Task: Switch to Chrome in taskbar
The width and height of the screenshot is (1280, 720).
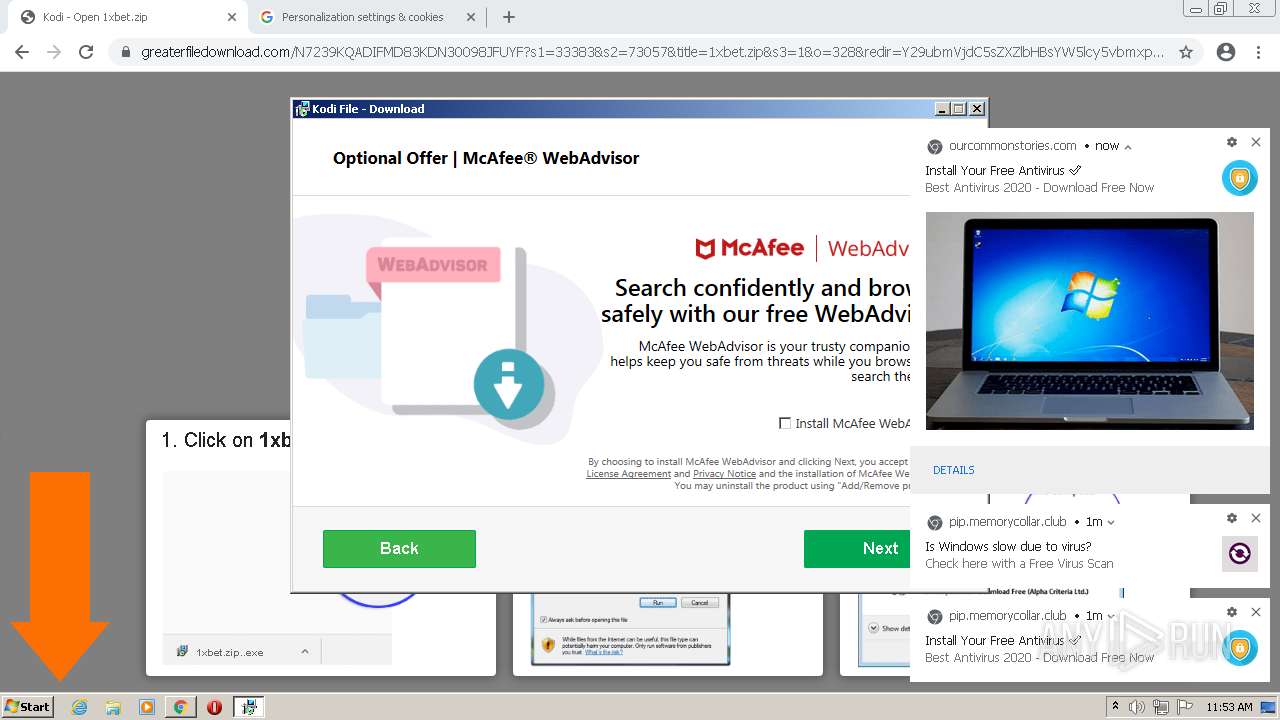Action: pos(180,707)
